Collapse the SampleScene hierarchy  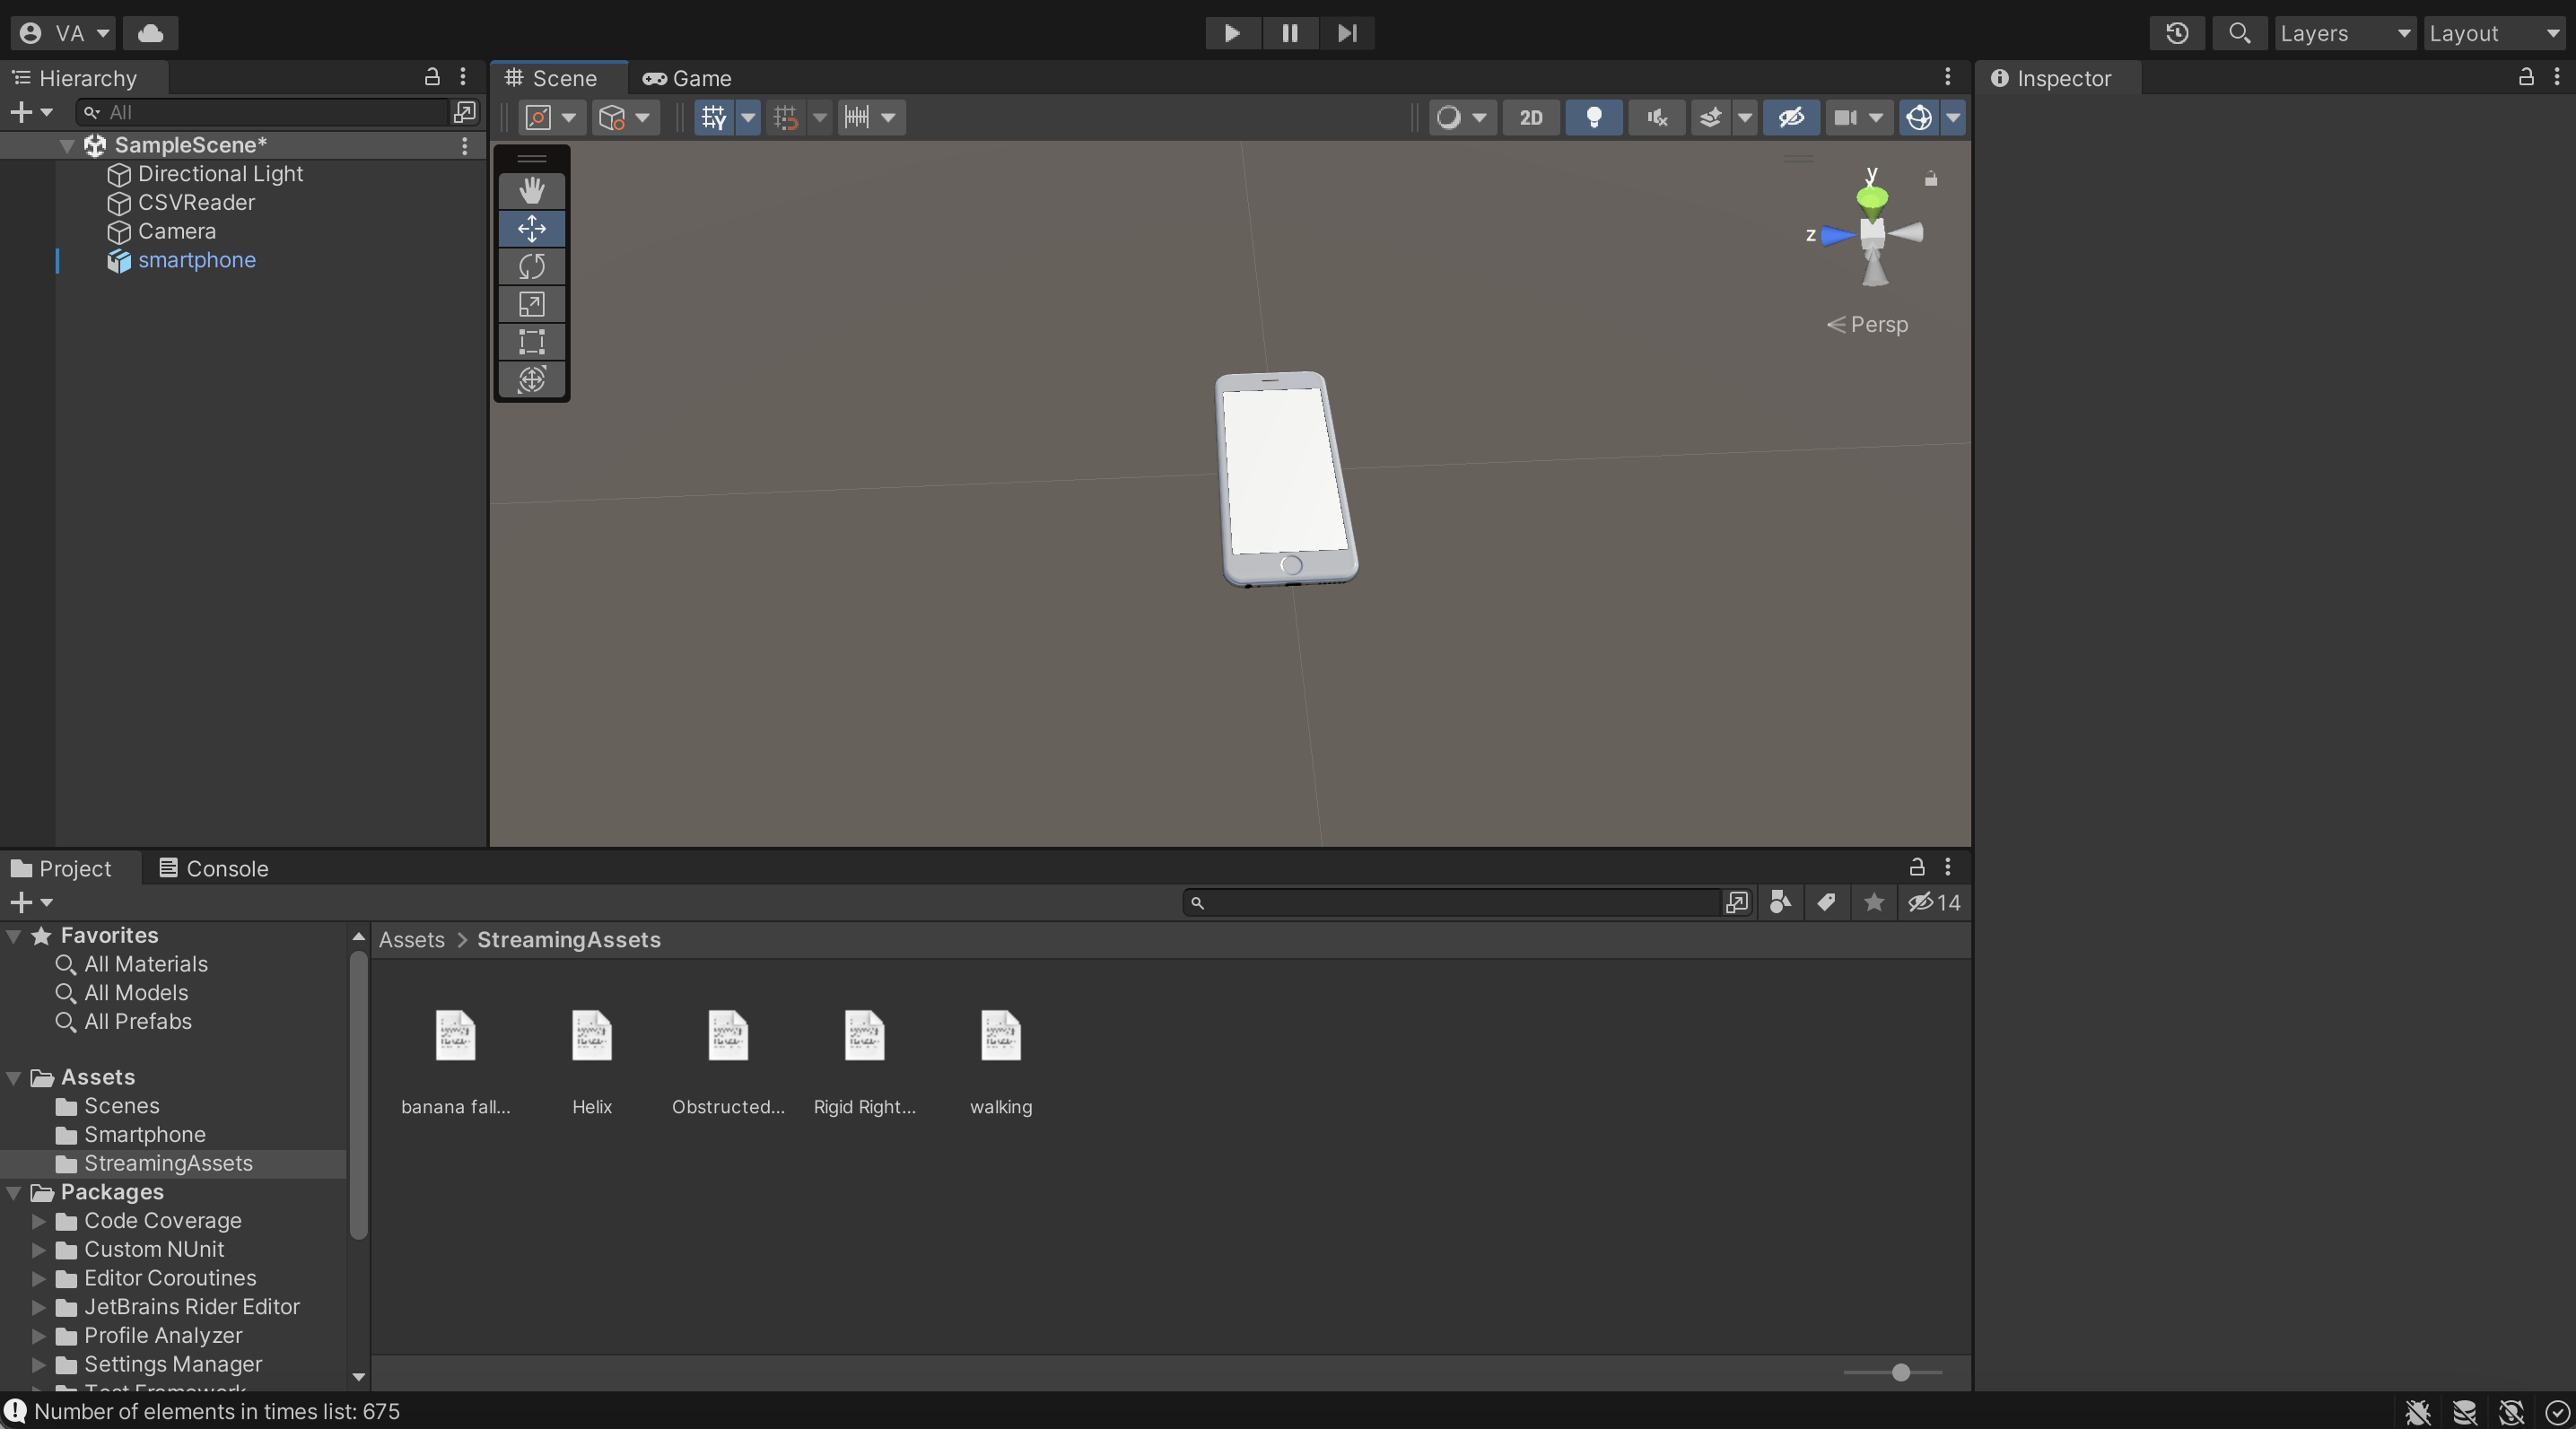(x=67, y=146)
